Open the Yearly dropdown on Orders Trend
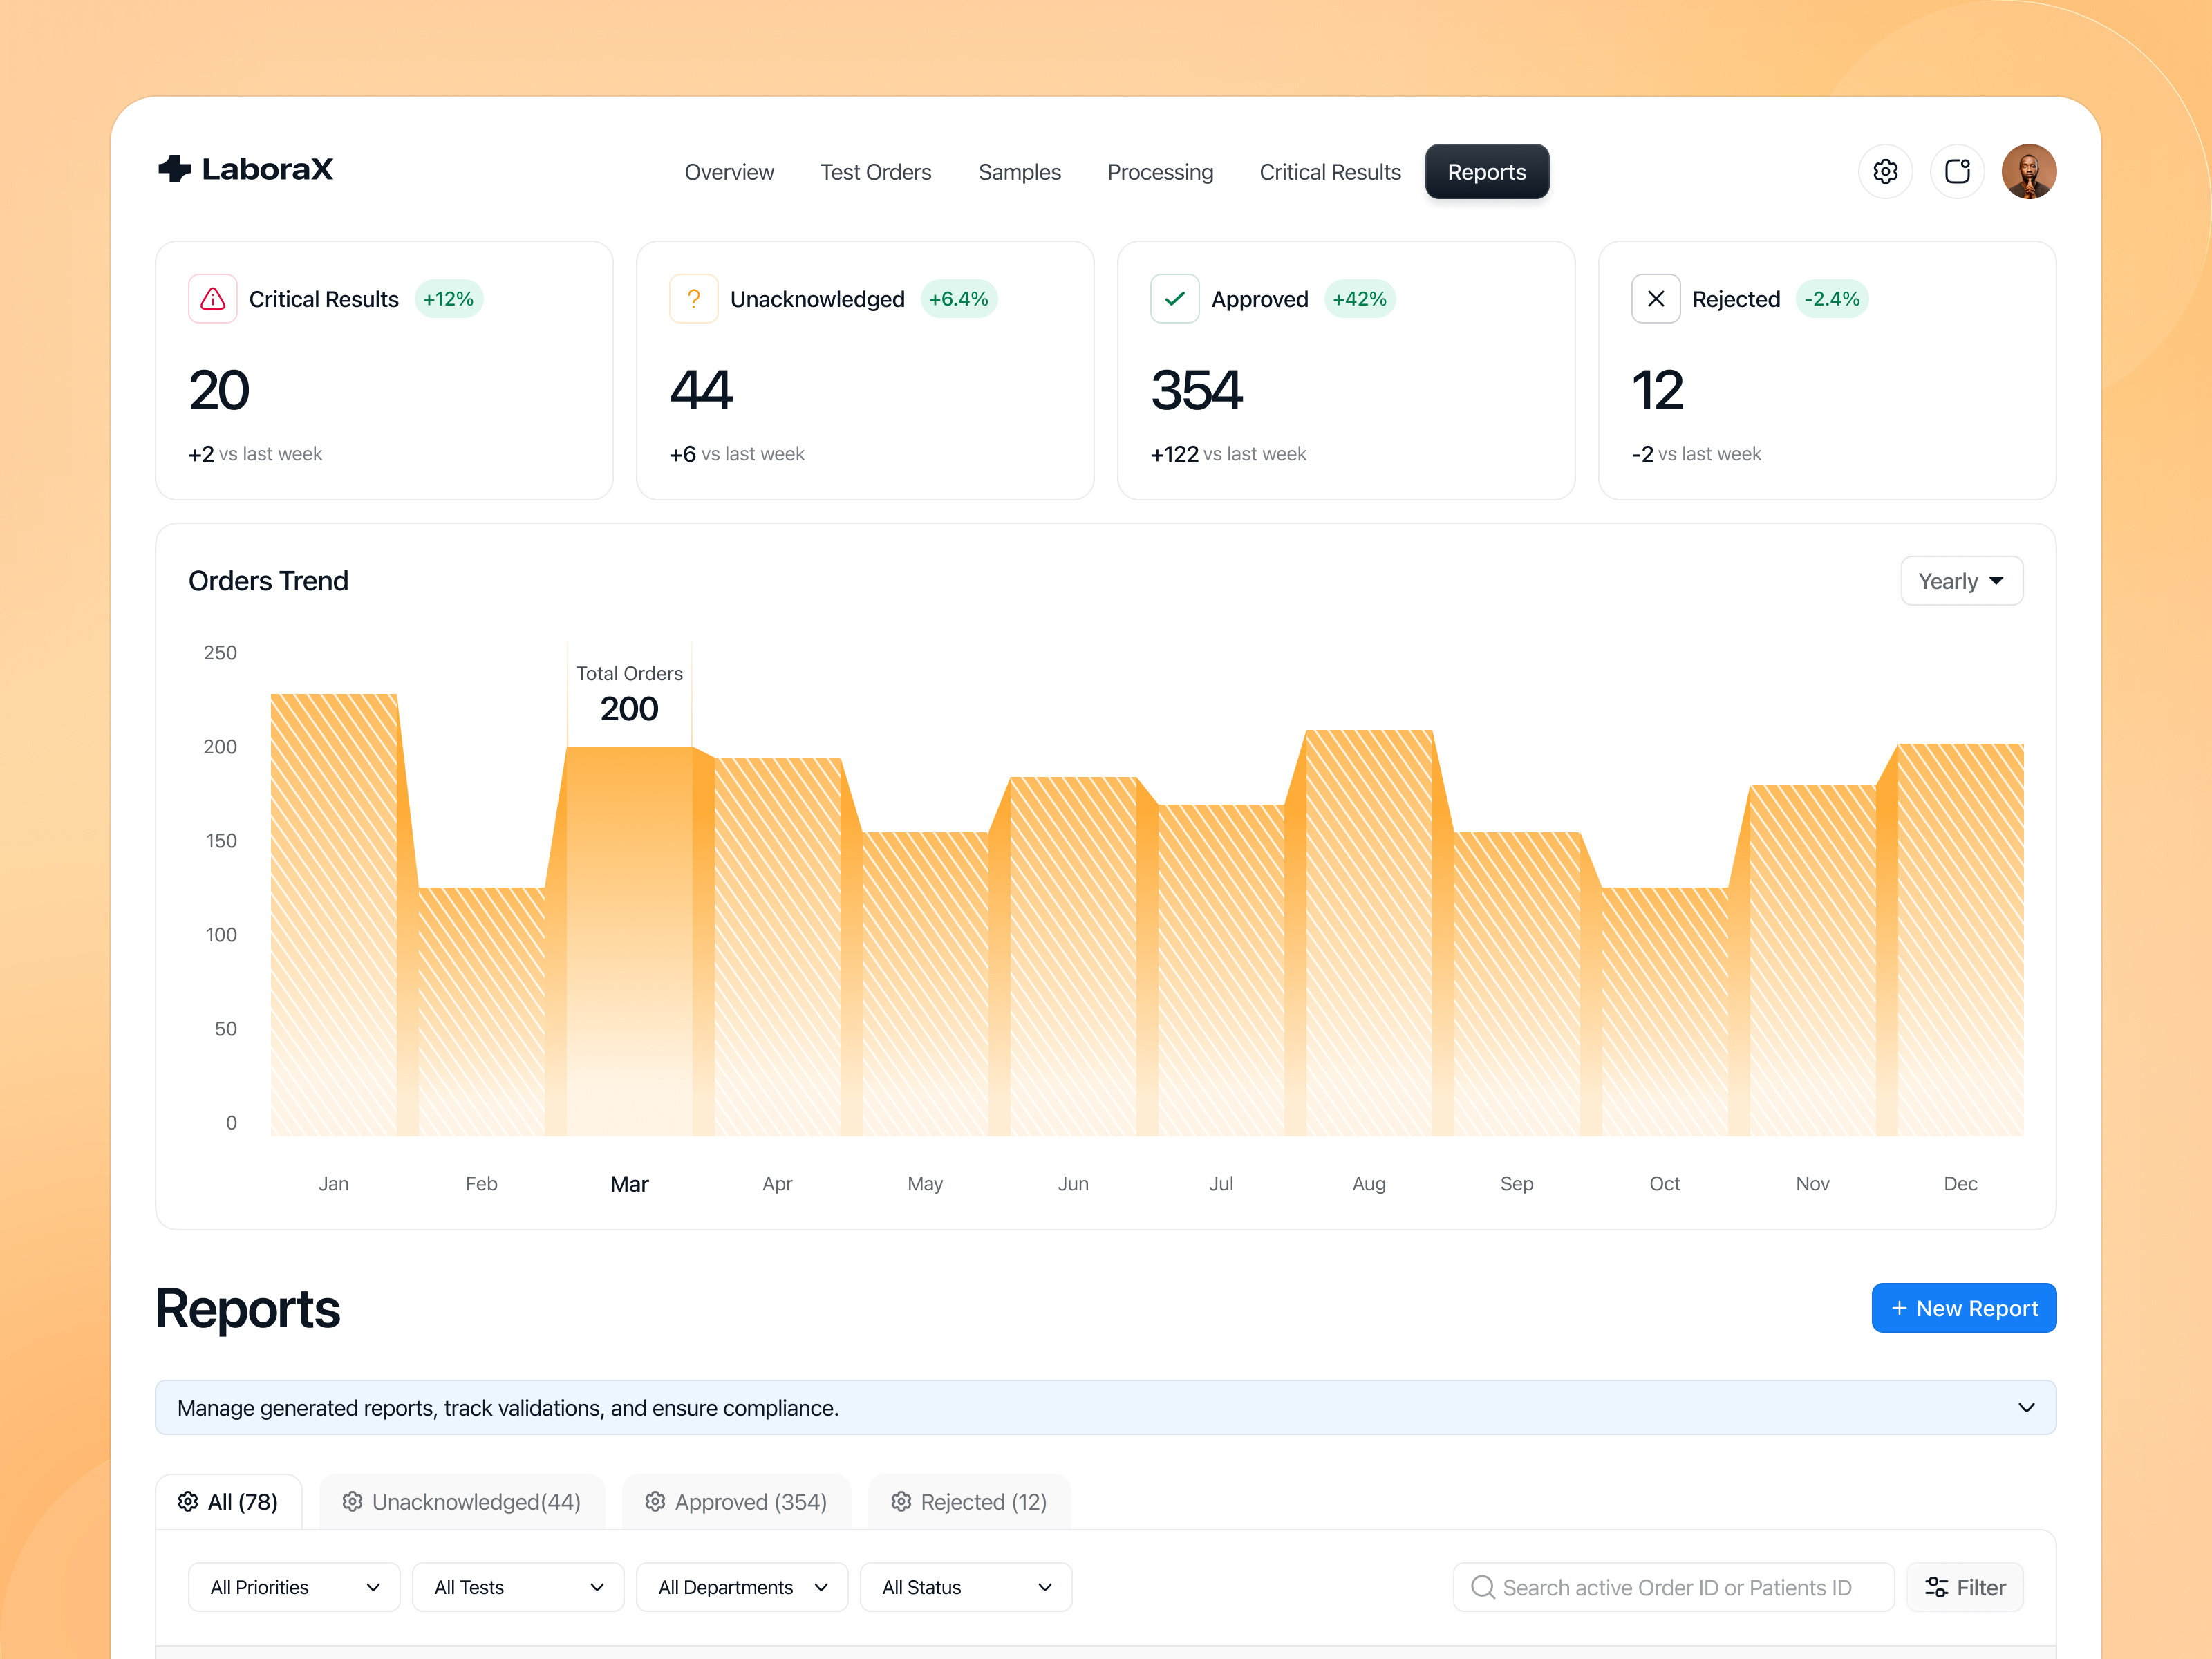The width and height of the screenshot is (2212, 1659). point(1961,580)
